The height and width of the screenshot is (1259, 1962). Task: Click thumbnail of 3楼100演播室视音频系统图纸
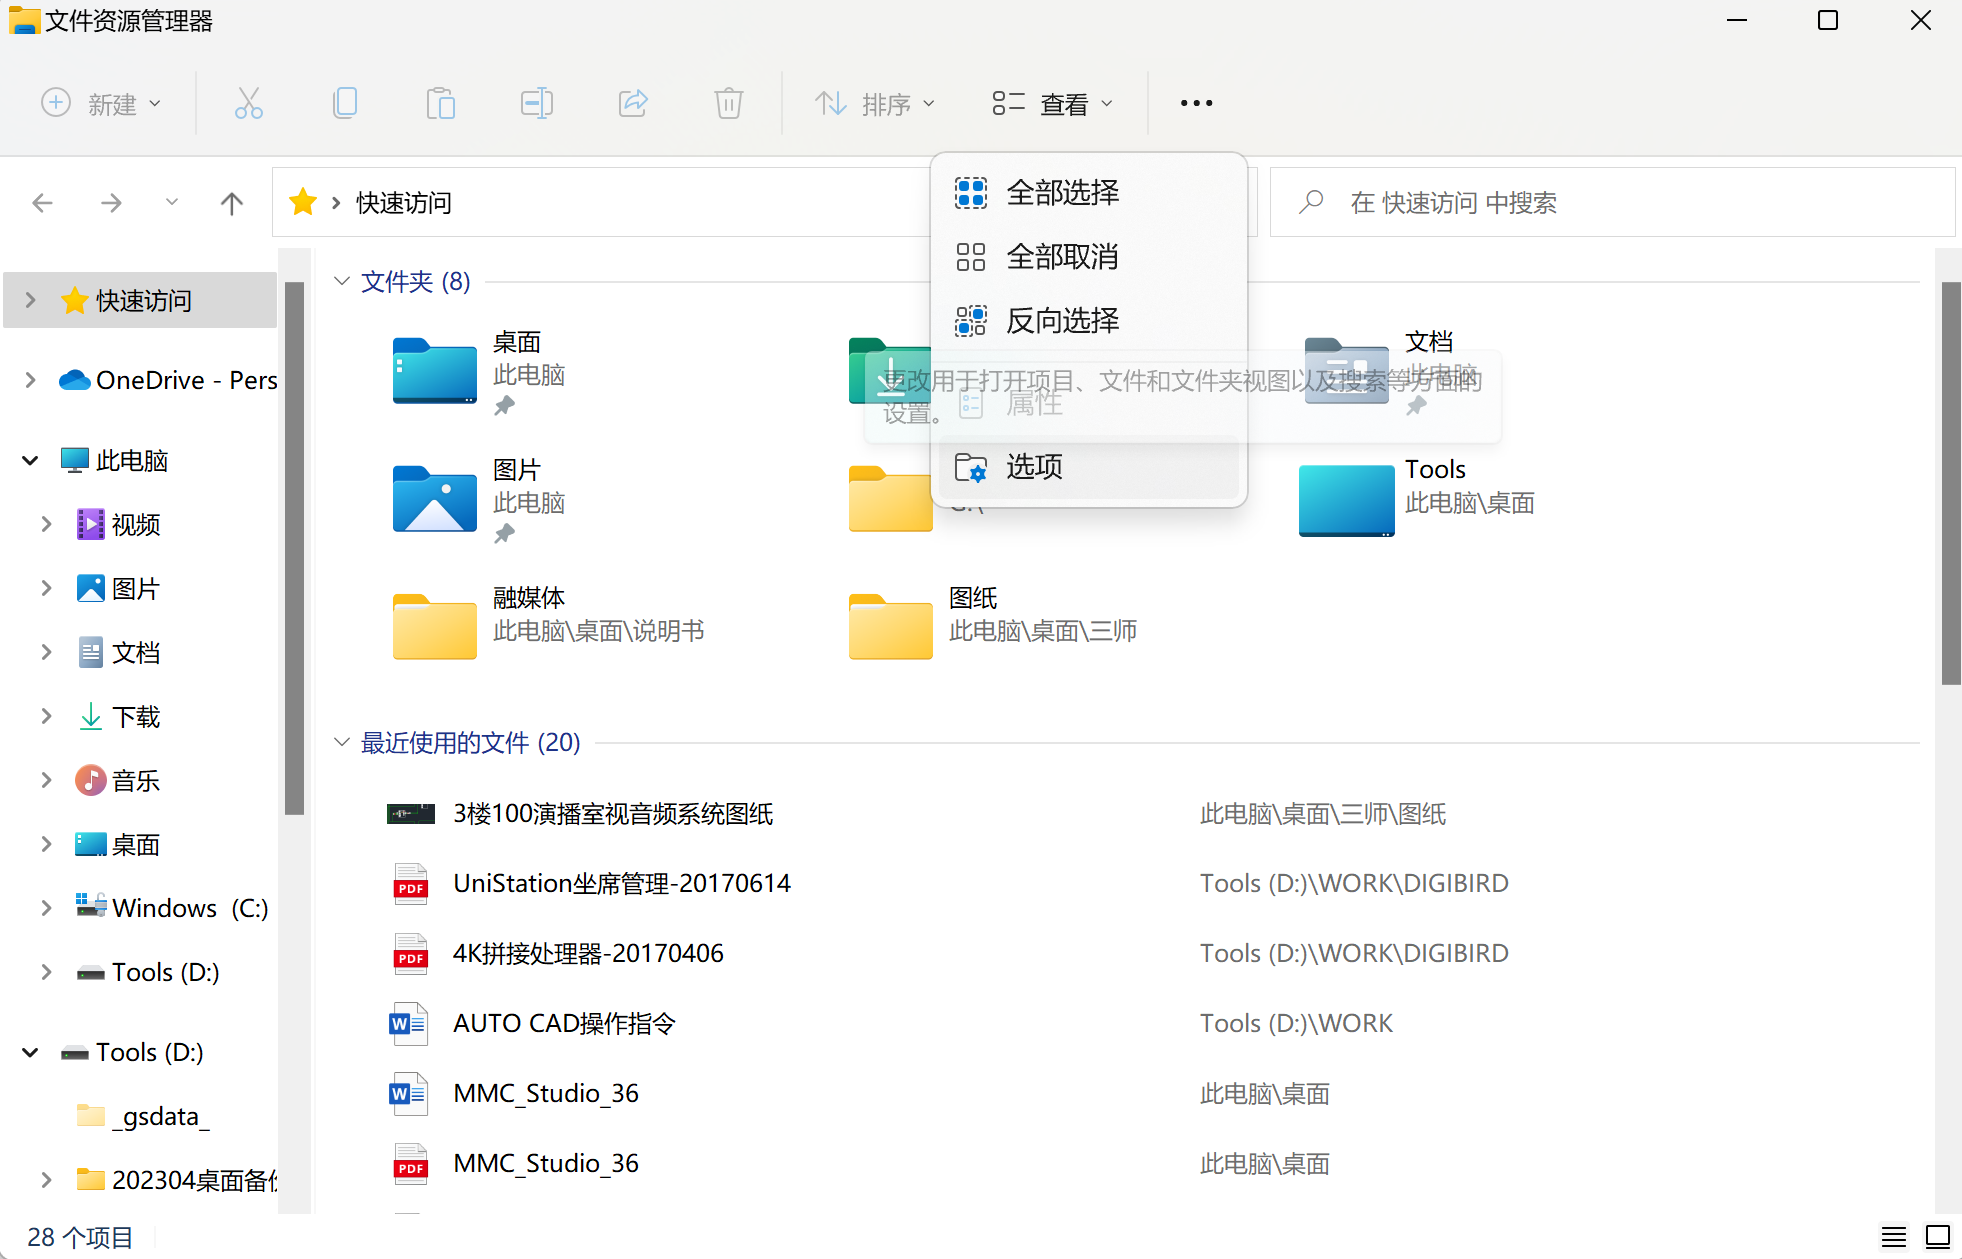pos(411,814)
